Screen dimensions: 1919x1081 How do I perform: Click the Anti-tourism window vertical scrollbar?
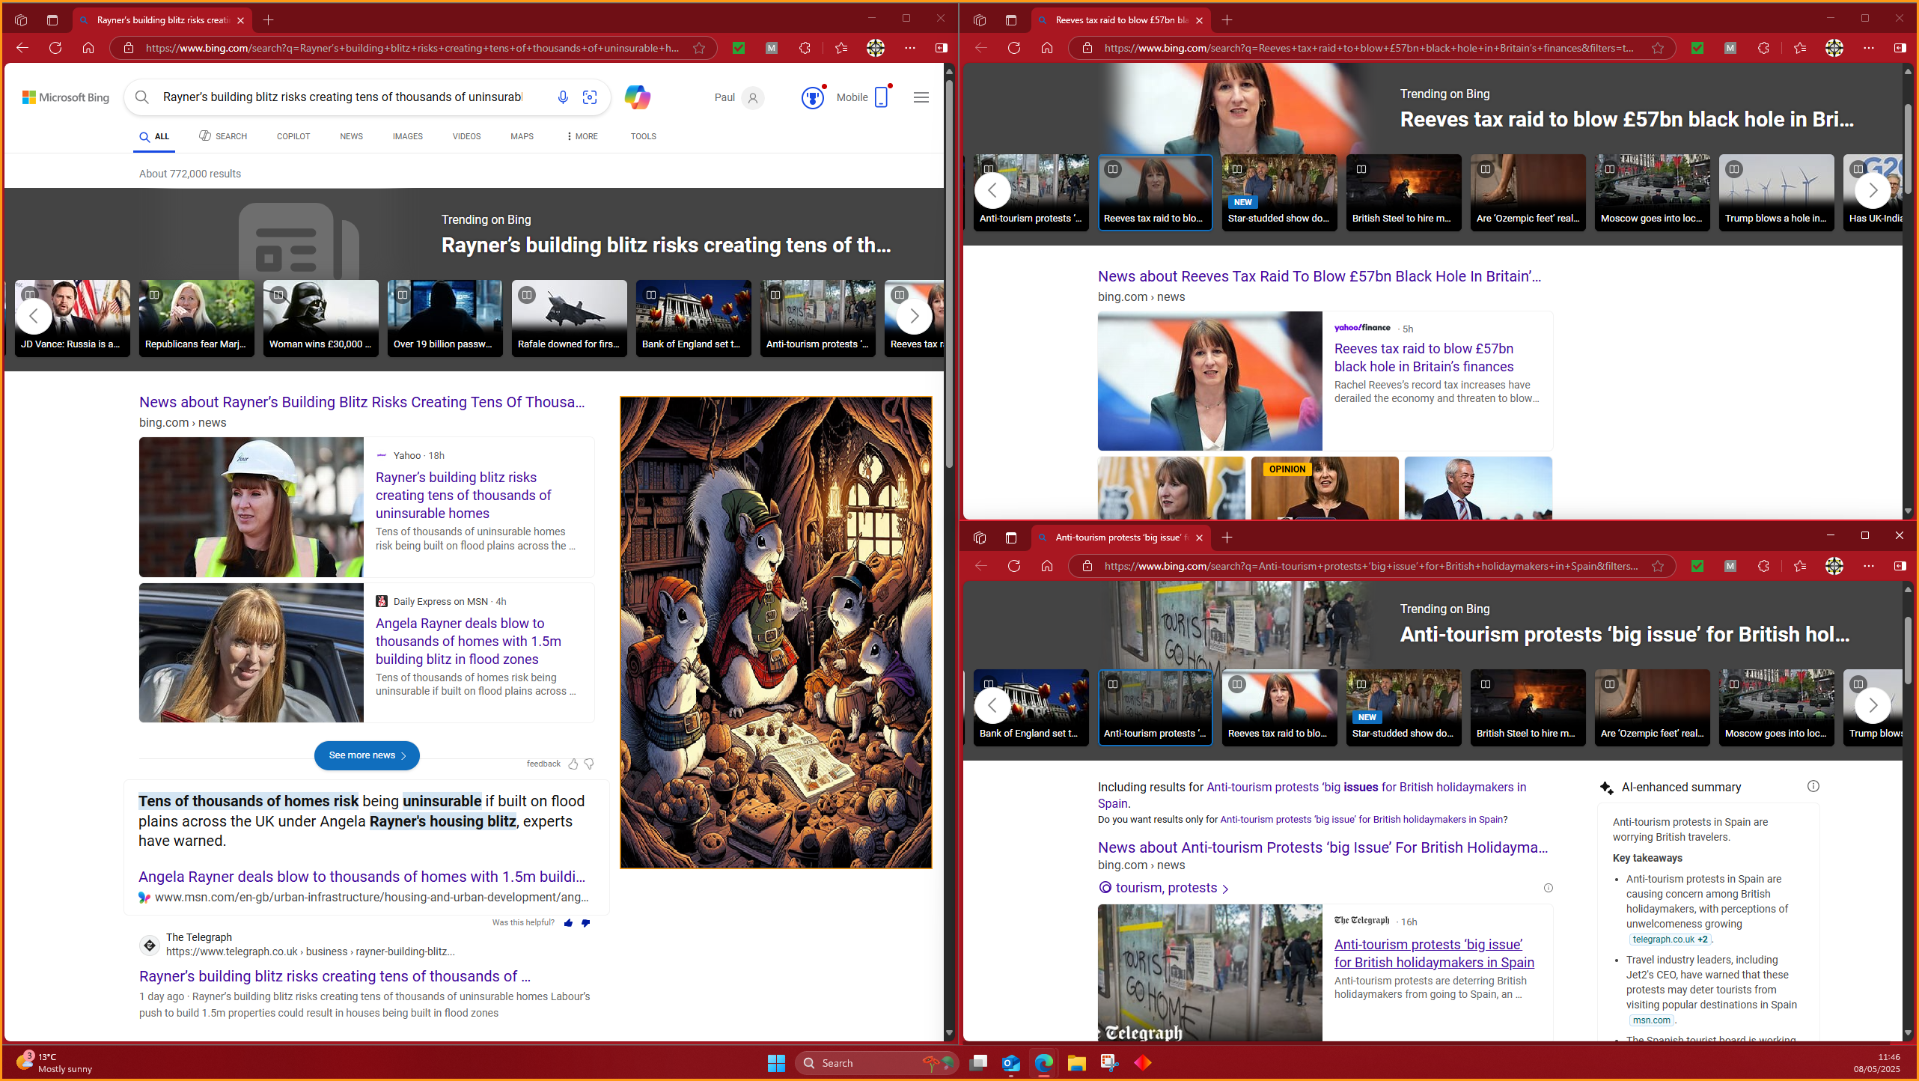(1908, 650)
